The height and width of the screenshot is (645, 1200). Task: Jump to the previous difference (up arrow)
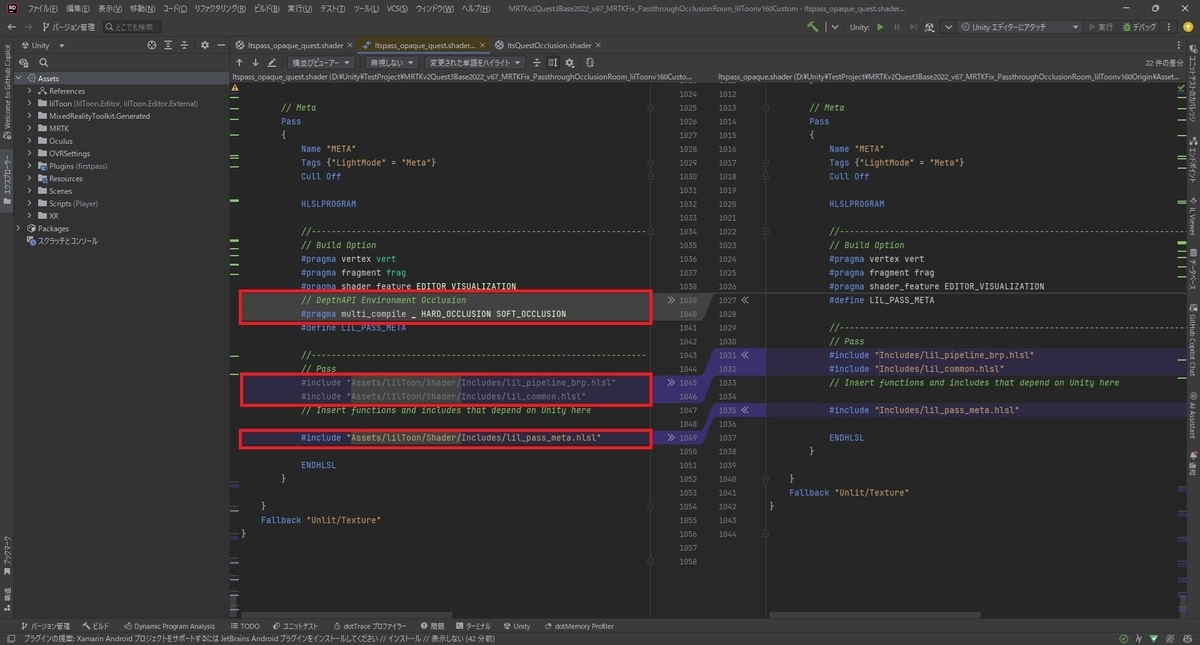239,62
